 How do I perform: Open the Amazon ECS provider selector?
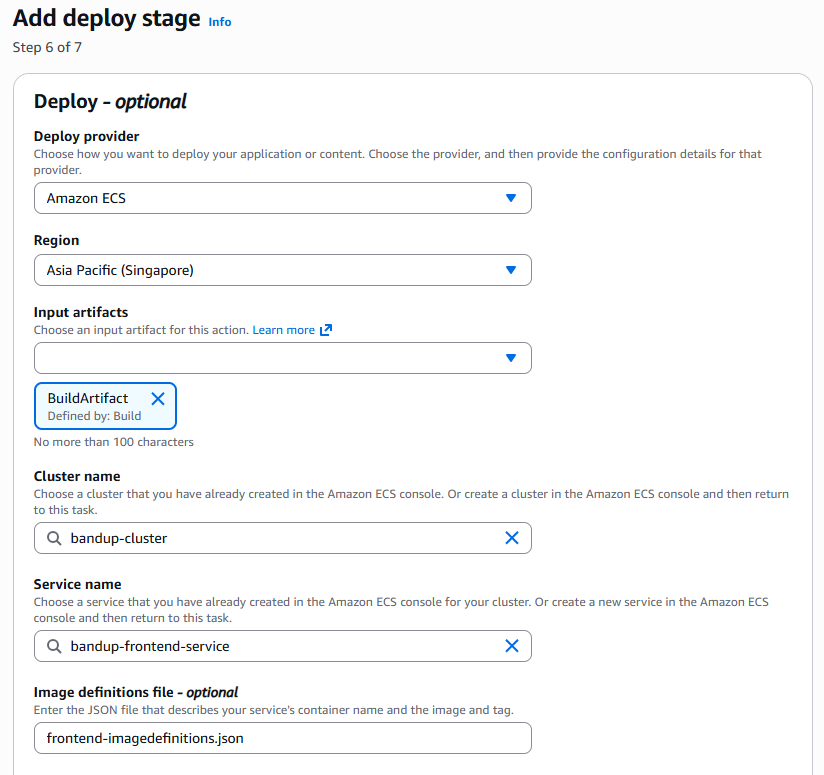(x=280, y=198)
